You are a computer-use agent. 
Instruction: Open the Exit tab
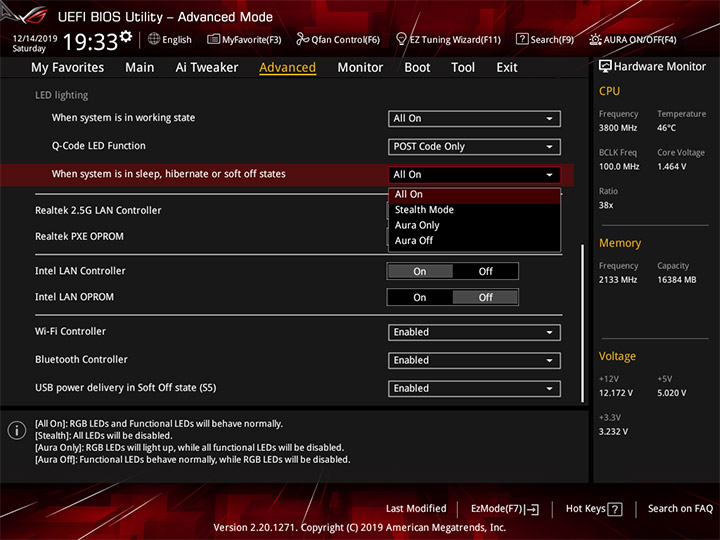coord(507,68)
